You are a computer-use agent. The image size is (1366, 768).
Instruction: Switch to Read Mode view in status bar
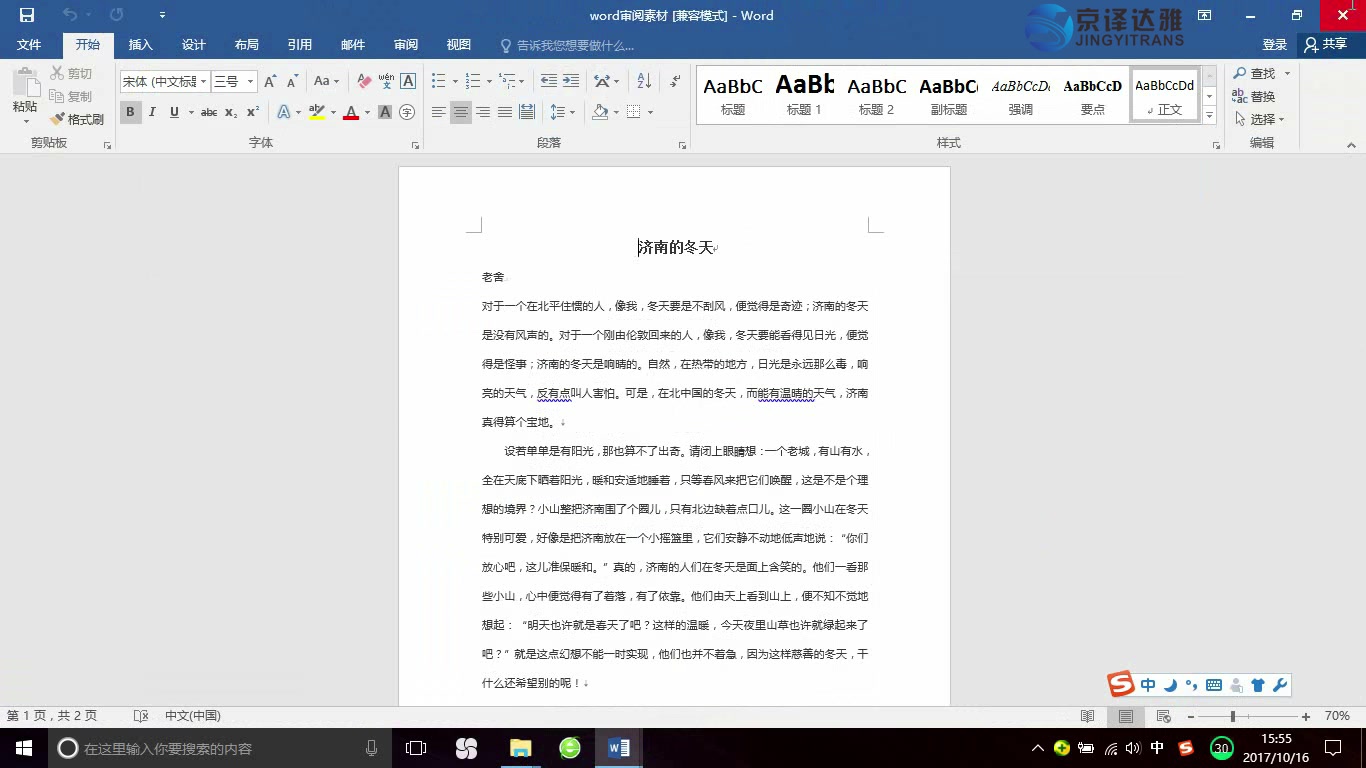[1088, 716]
